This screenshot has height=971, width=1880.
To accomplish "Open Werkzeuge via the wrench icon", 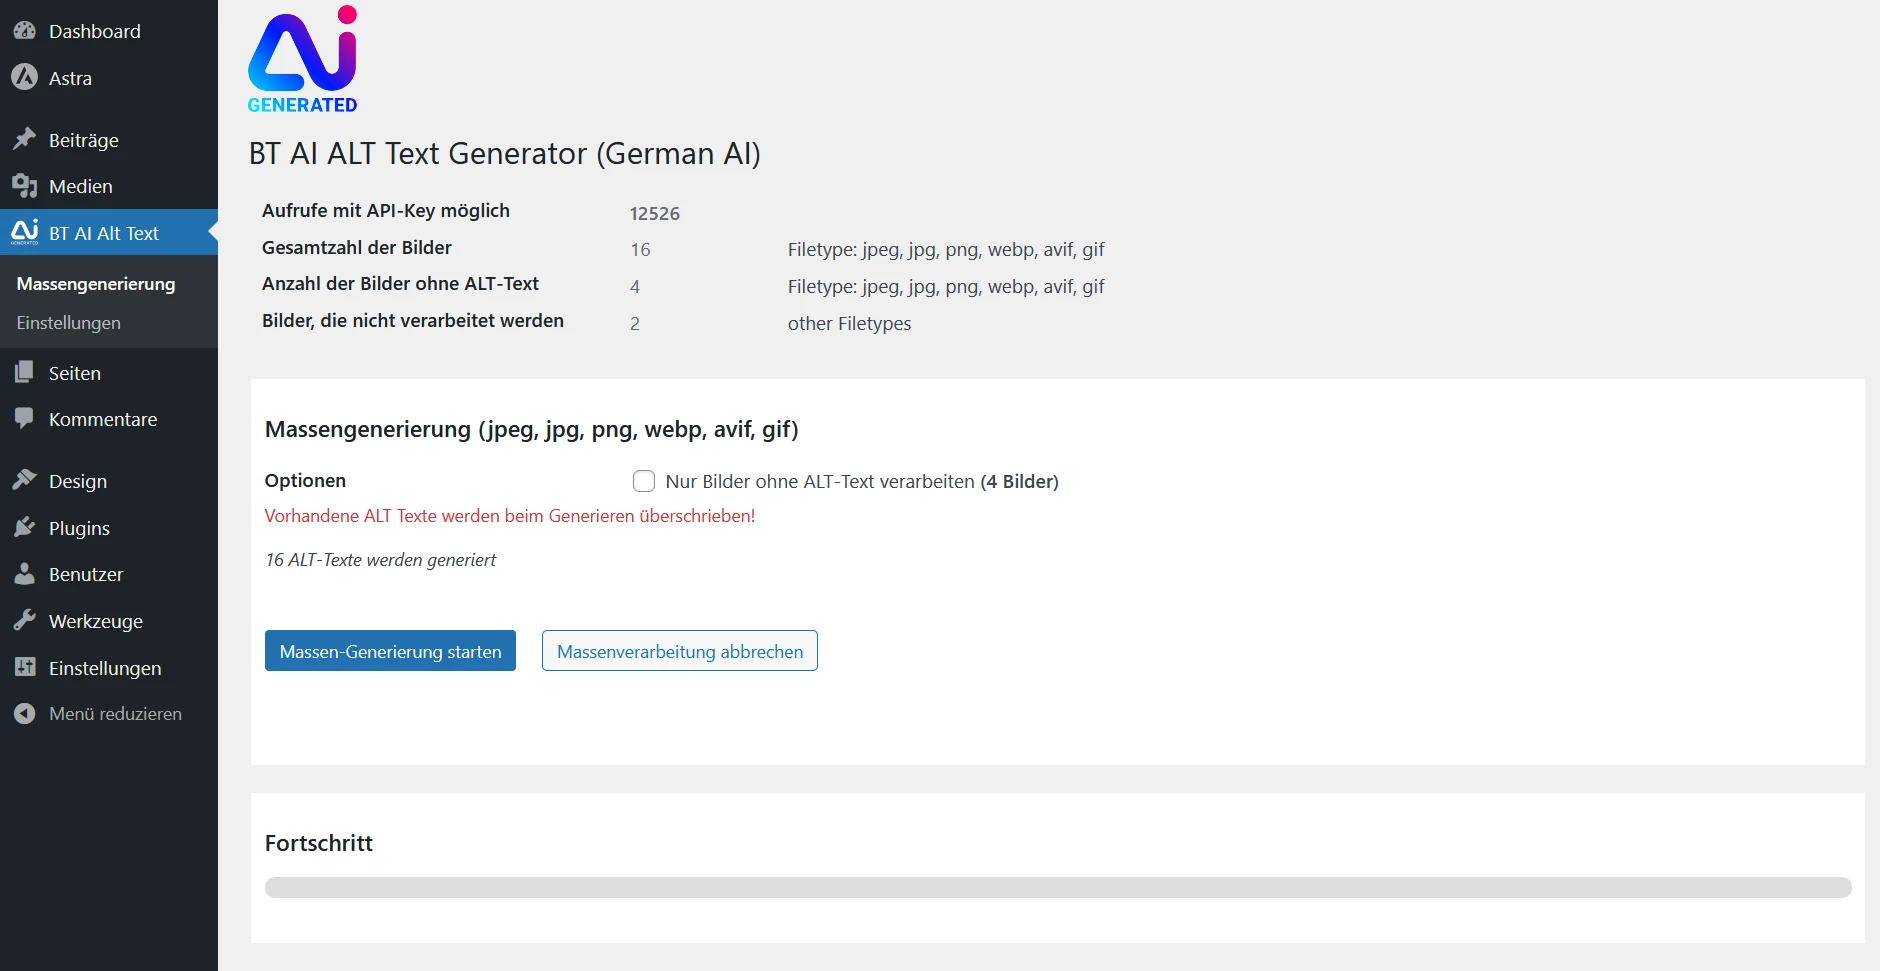I will (24, 620).
